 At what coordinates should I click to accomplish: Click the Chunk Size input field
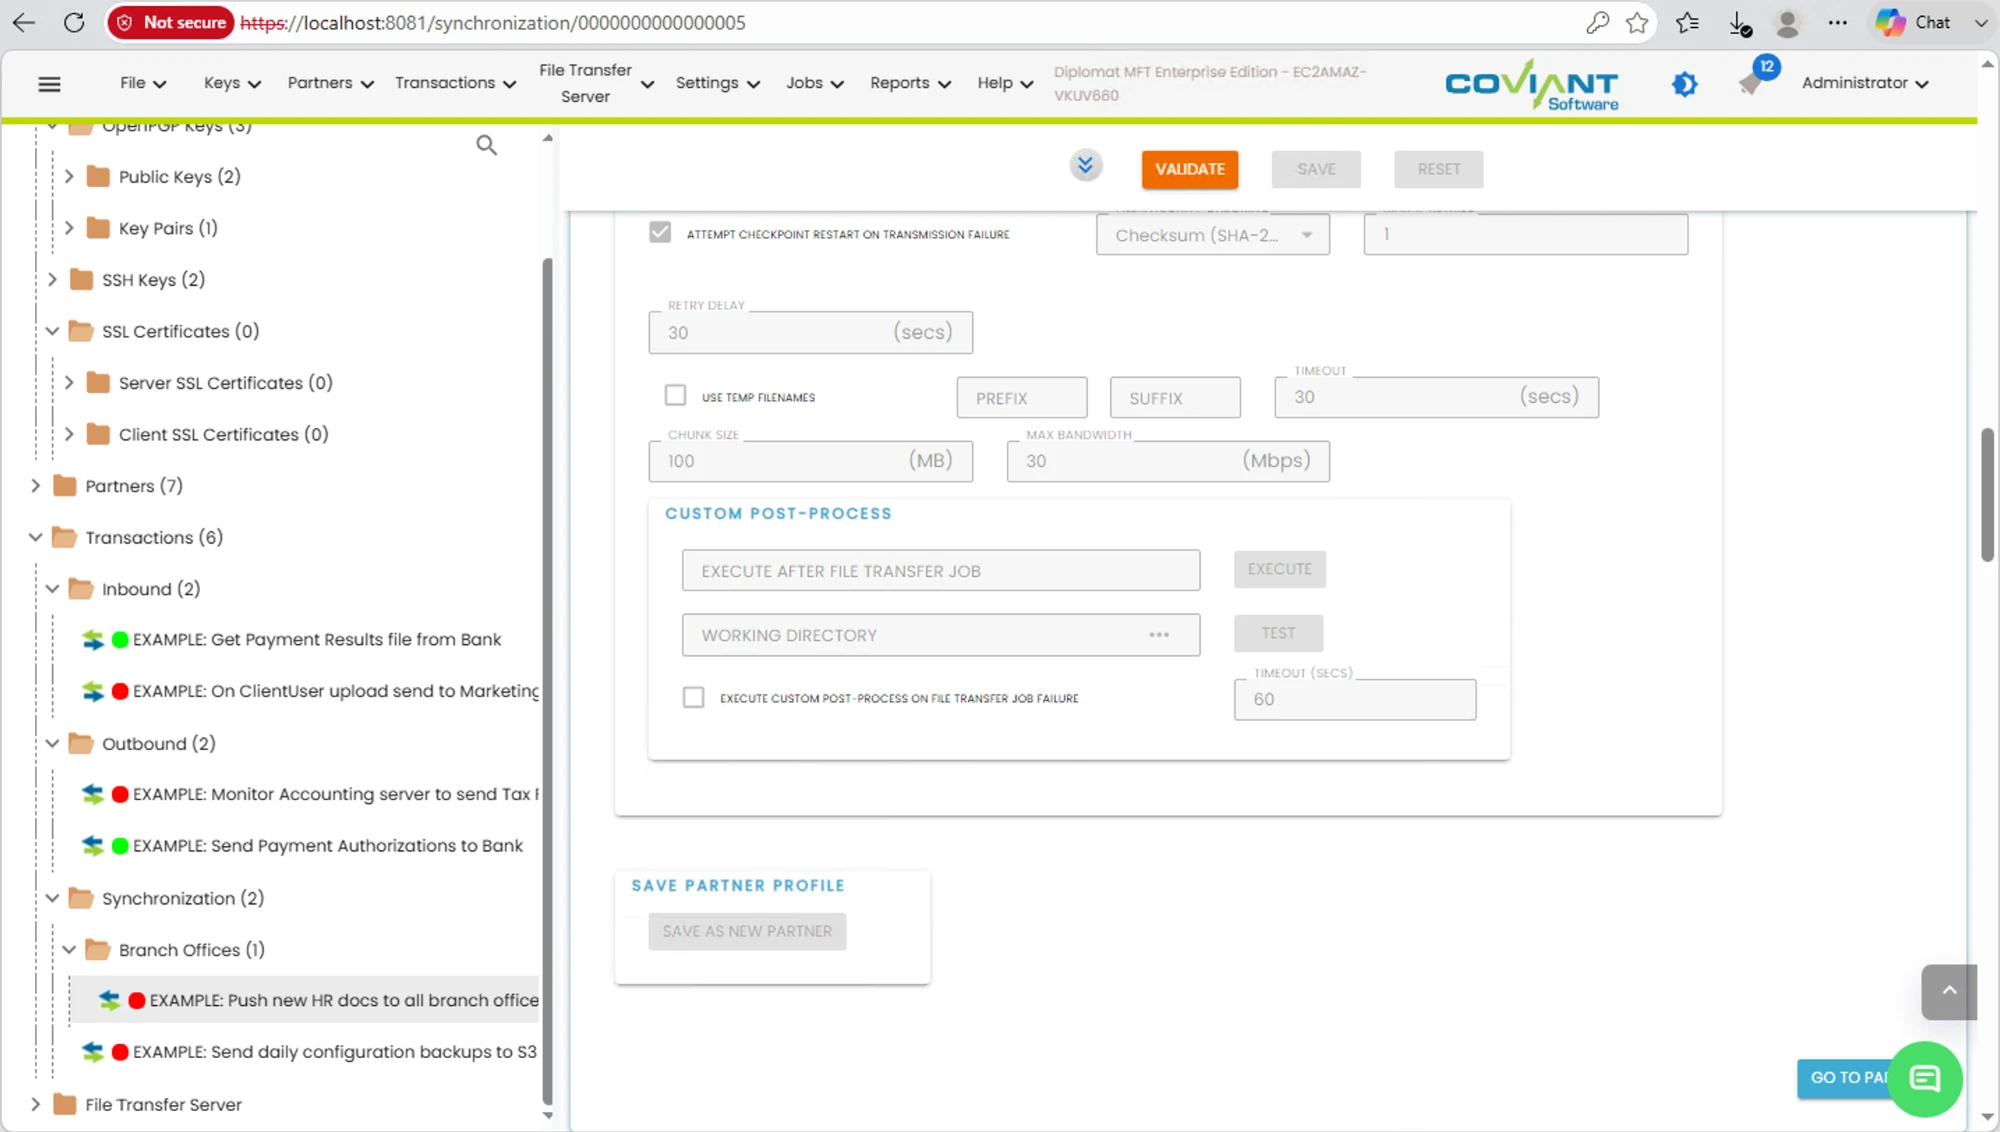(x=810, y=461)
